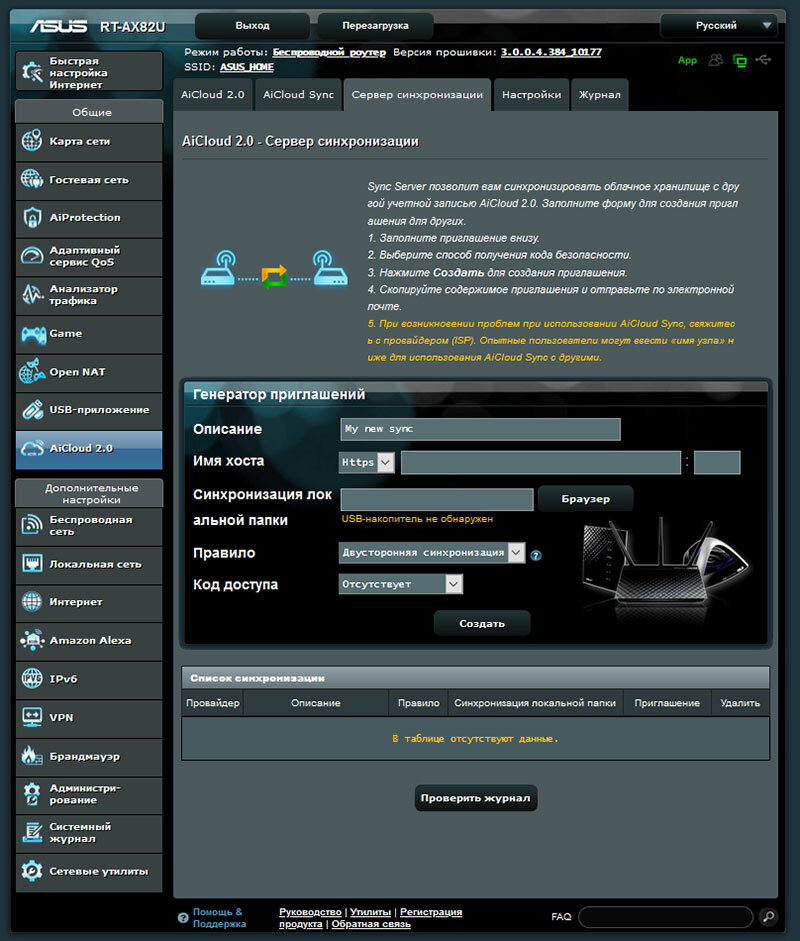
Task: Click the Имя хоста address field
Action: pos(541,463)
